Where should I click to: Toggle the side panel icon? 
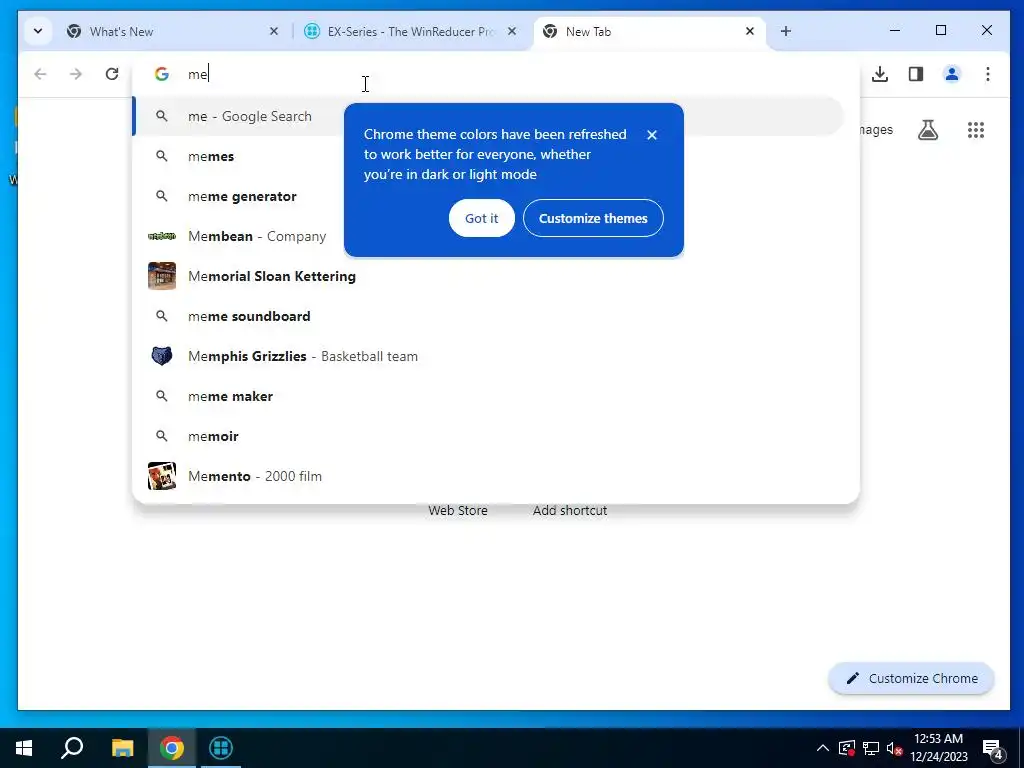point(916,74)
